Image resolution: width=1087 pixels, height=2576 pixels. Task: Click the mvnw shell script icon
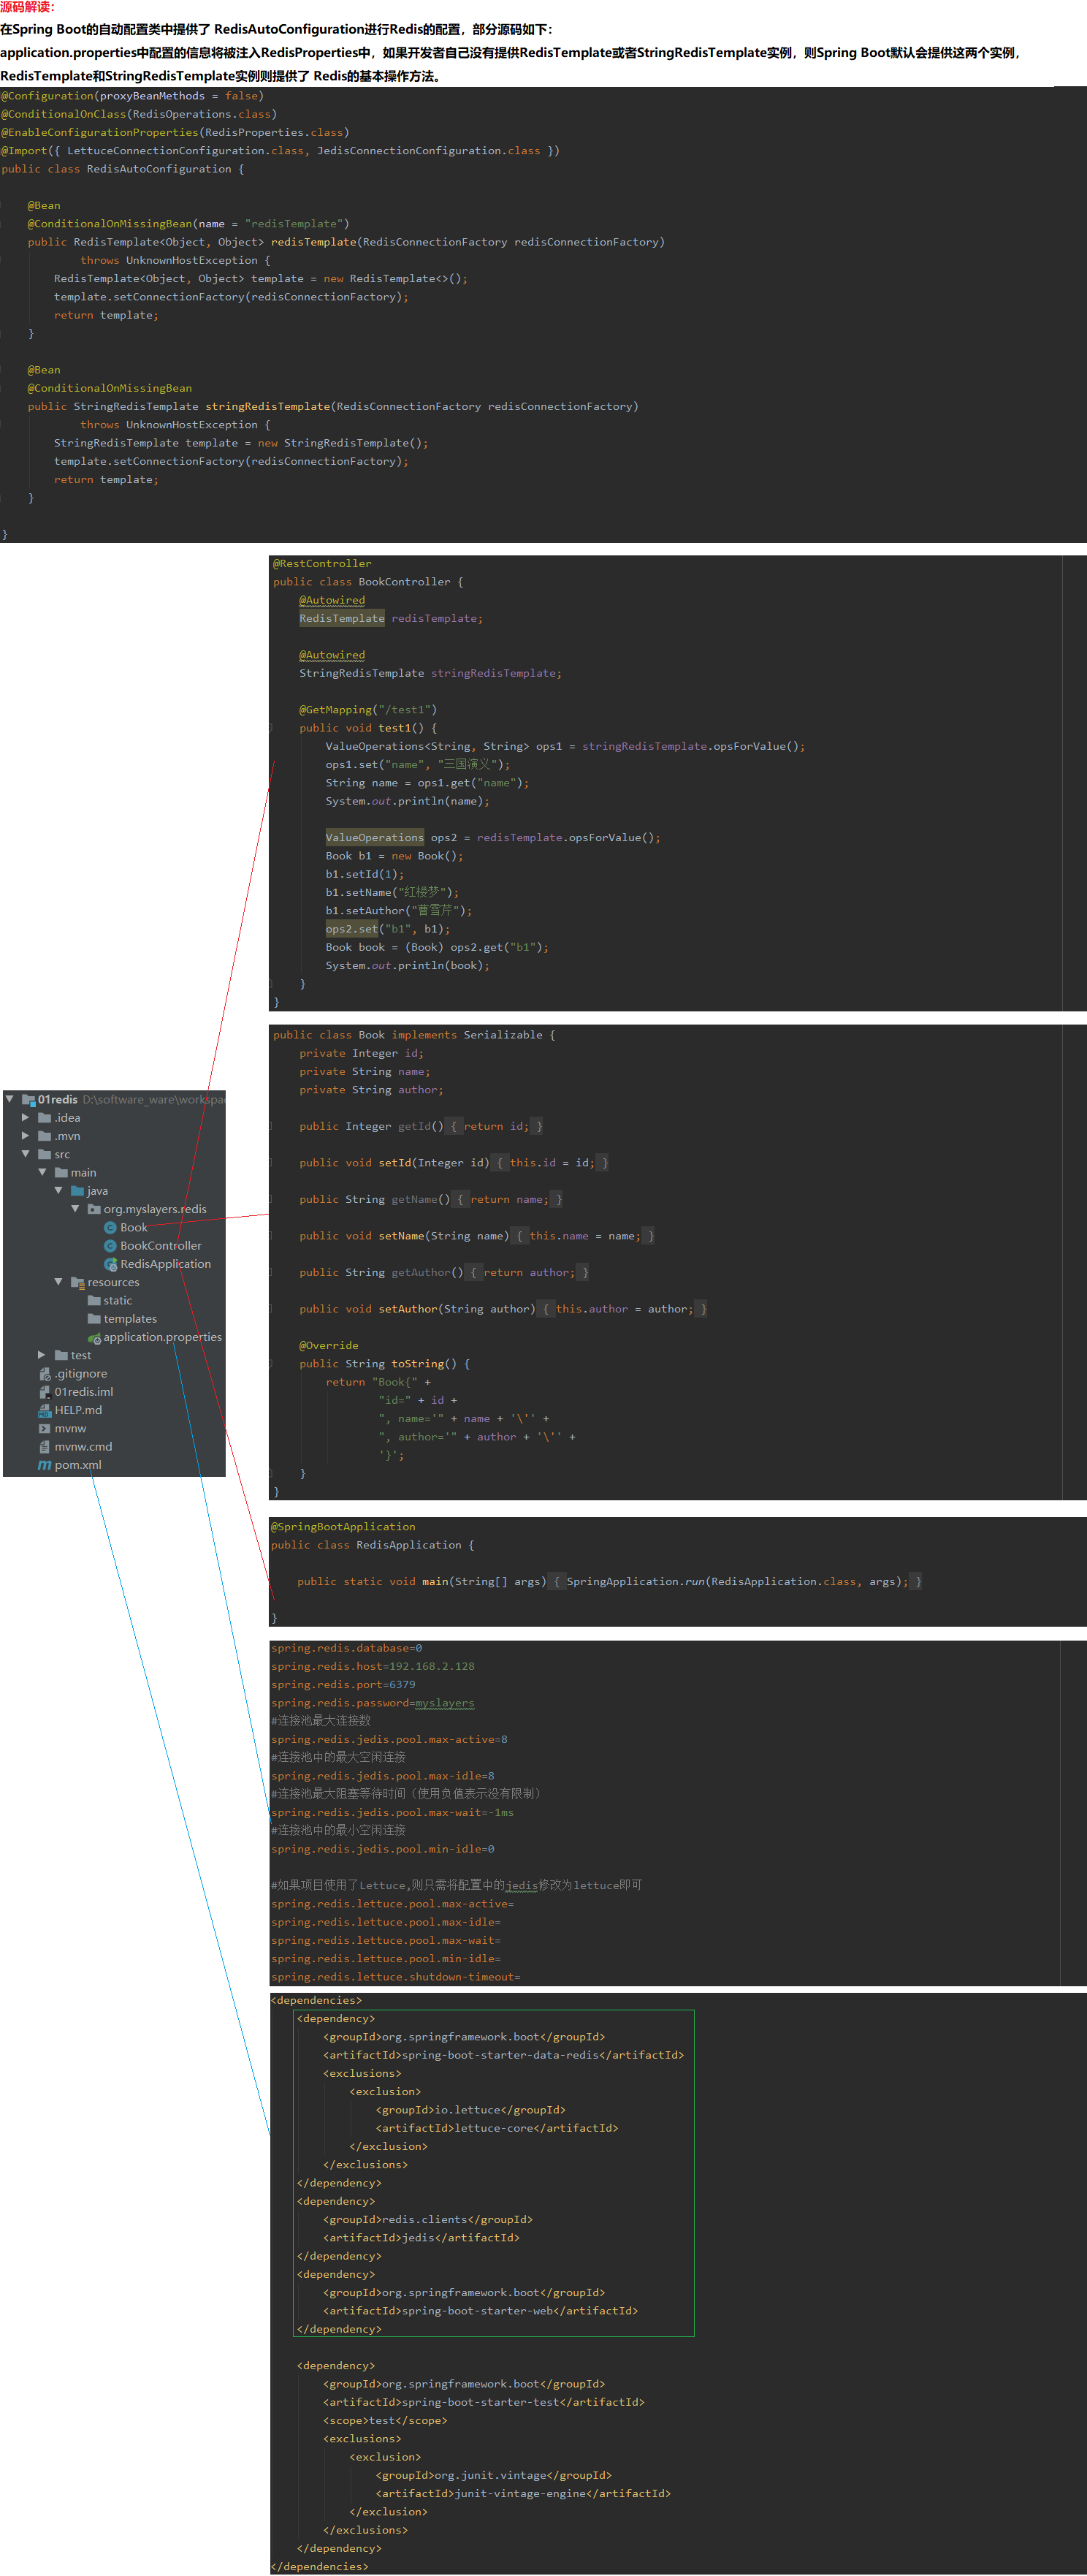coord(44,1428)
